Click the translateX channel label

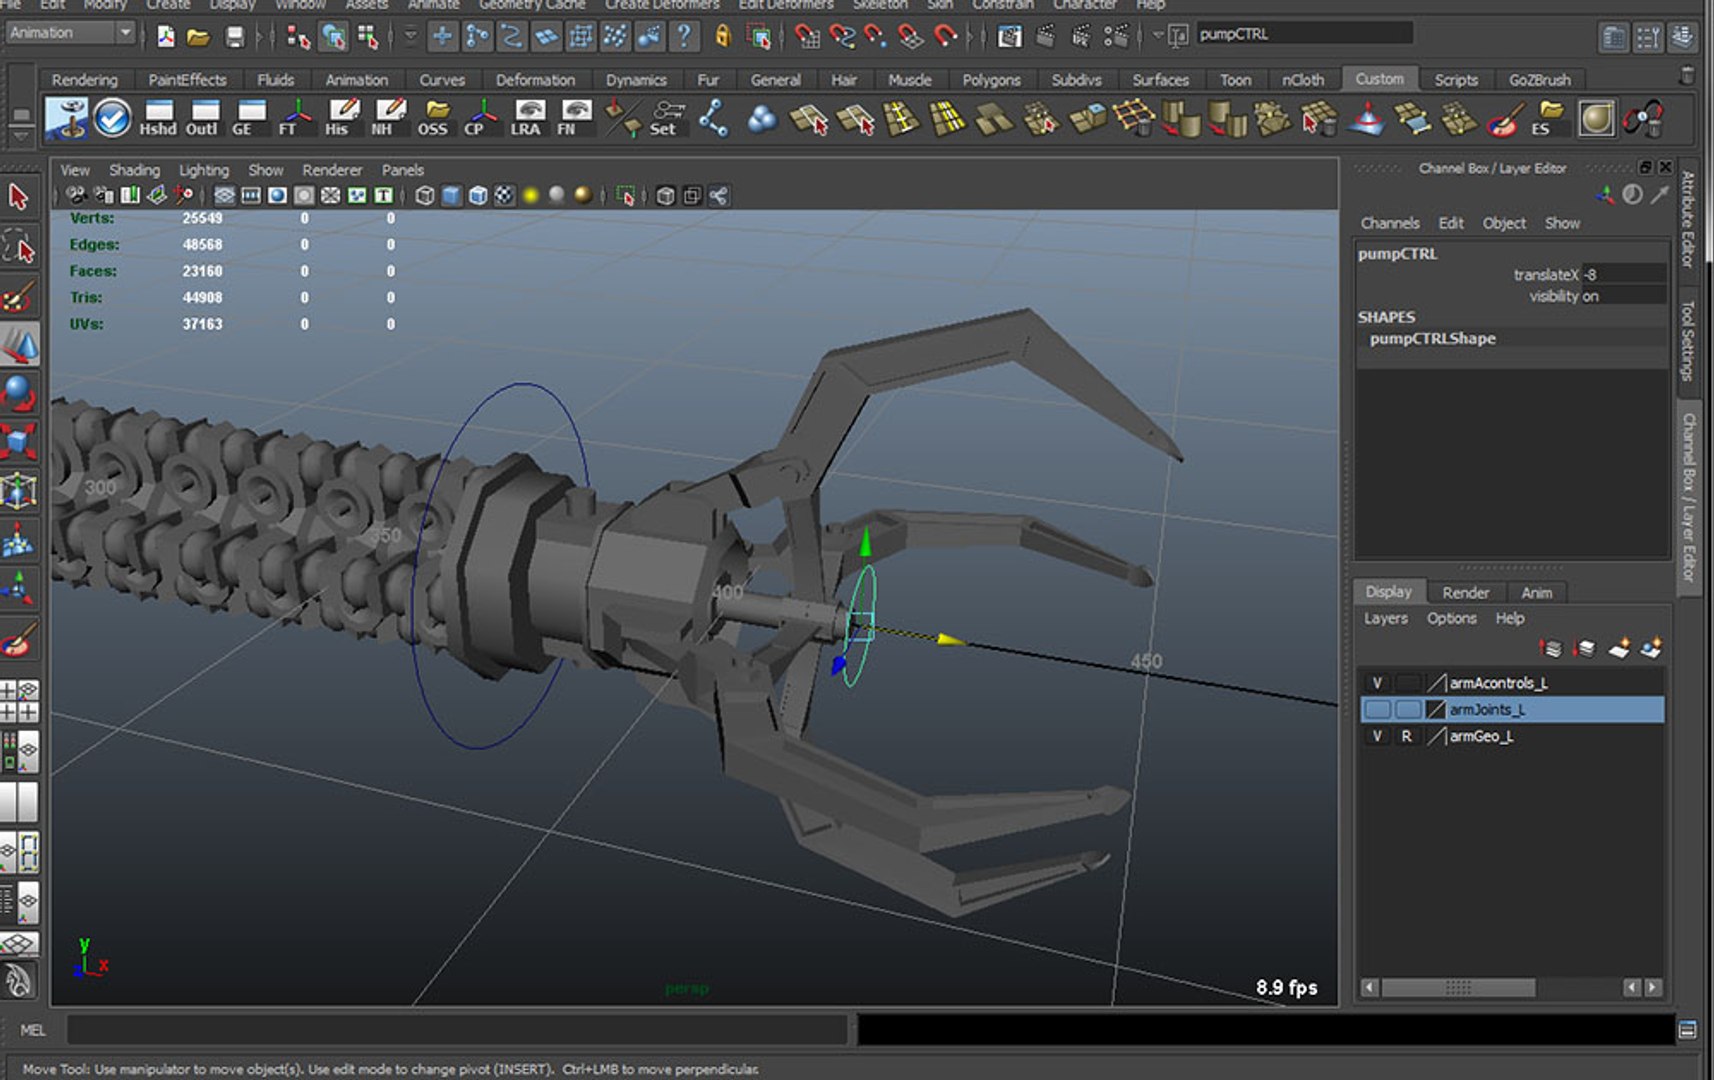click(x=1546, y=274)
